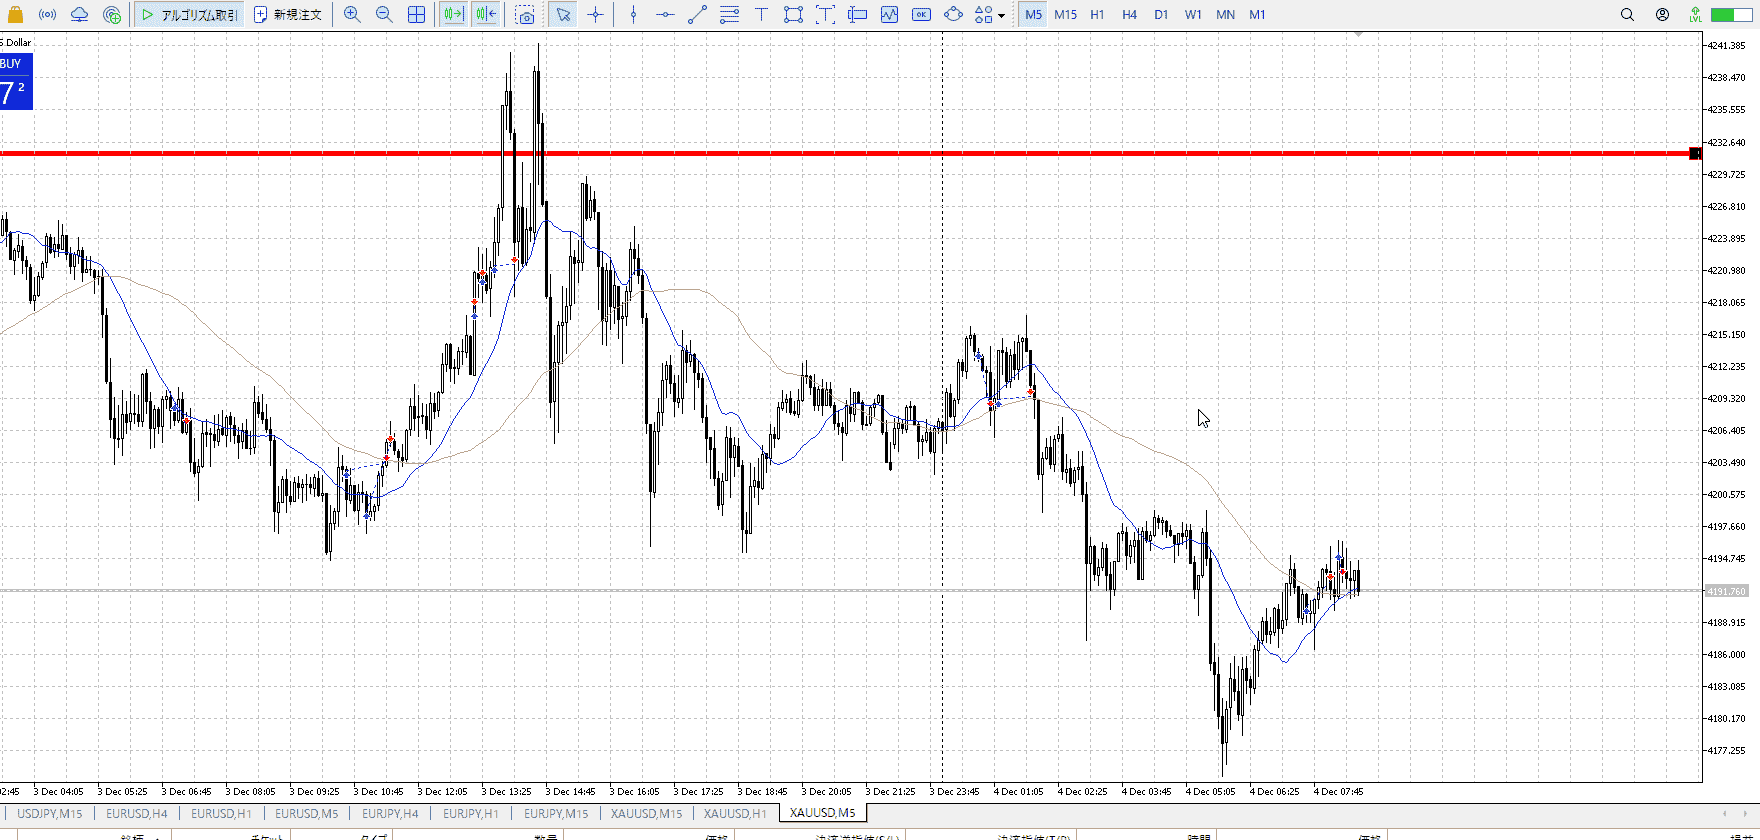The image size is (1760, 840).
Task: Click the red horizontal price line
Action: pos(800,153)
